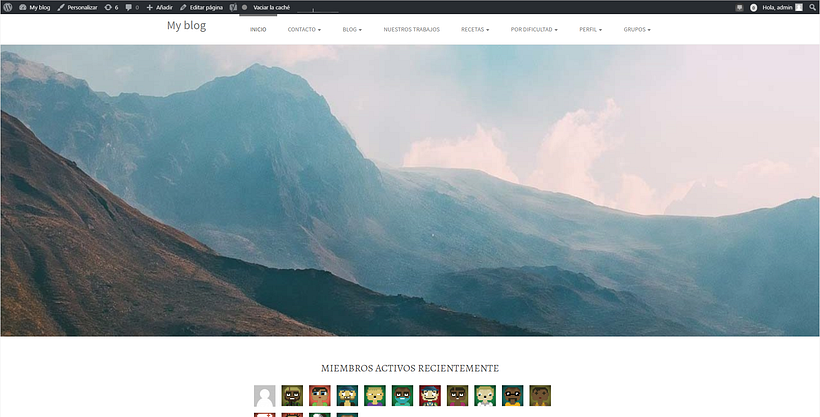Open the plugin icon left of Vaciar la caché
The height and width of the screenshot is (417, 820).
pyautogui.click(x=233, y=7)
